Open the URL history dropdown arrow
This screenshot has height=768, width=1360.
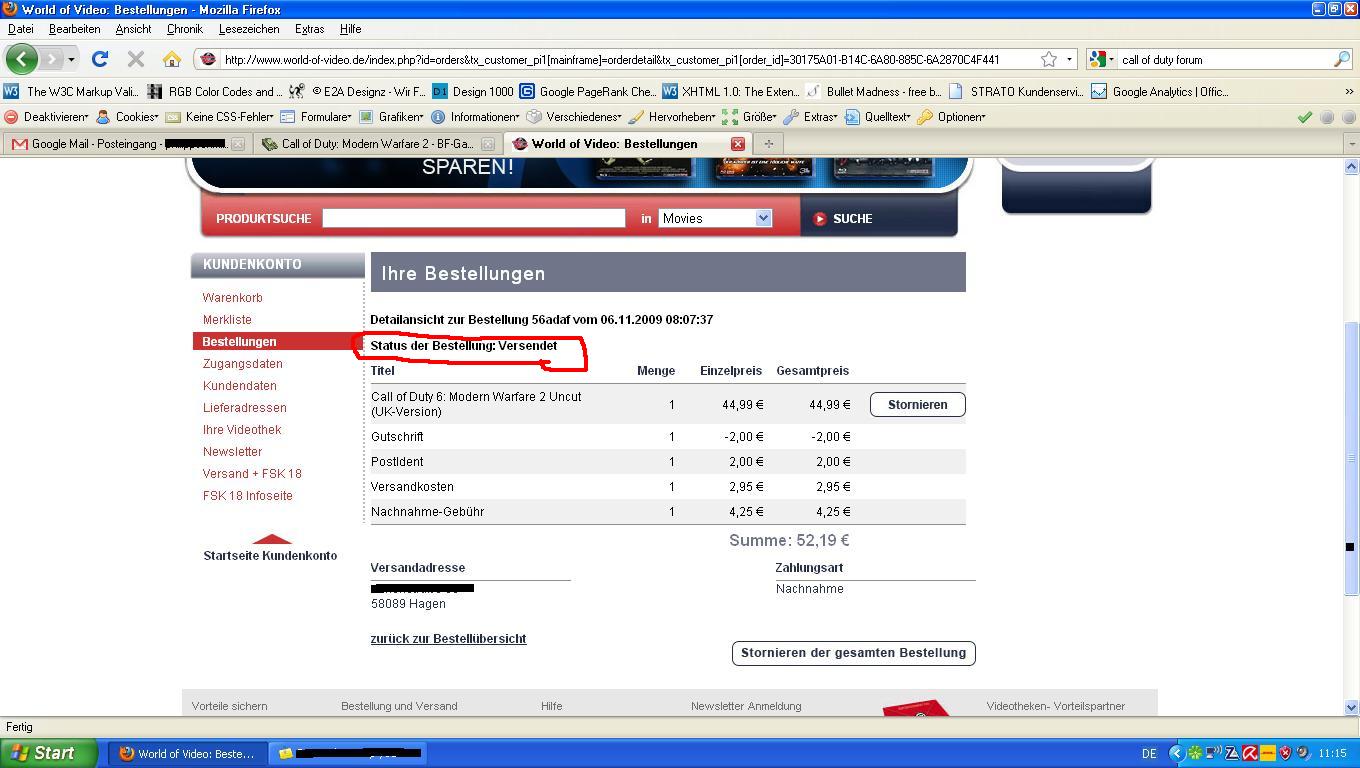tap(1069, 59)
